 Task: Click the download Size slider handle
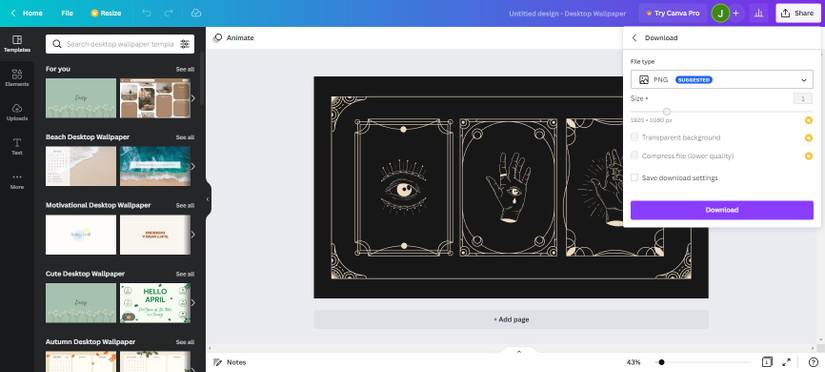[x=667, y=112]
